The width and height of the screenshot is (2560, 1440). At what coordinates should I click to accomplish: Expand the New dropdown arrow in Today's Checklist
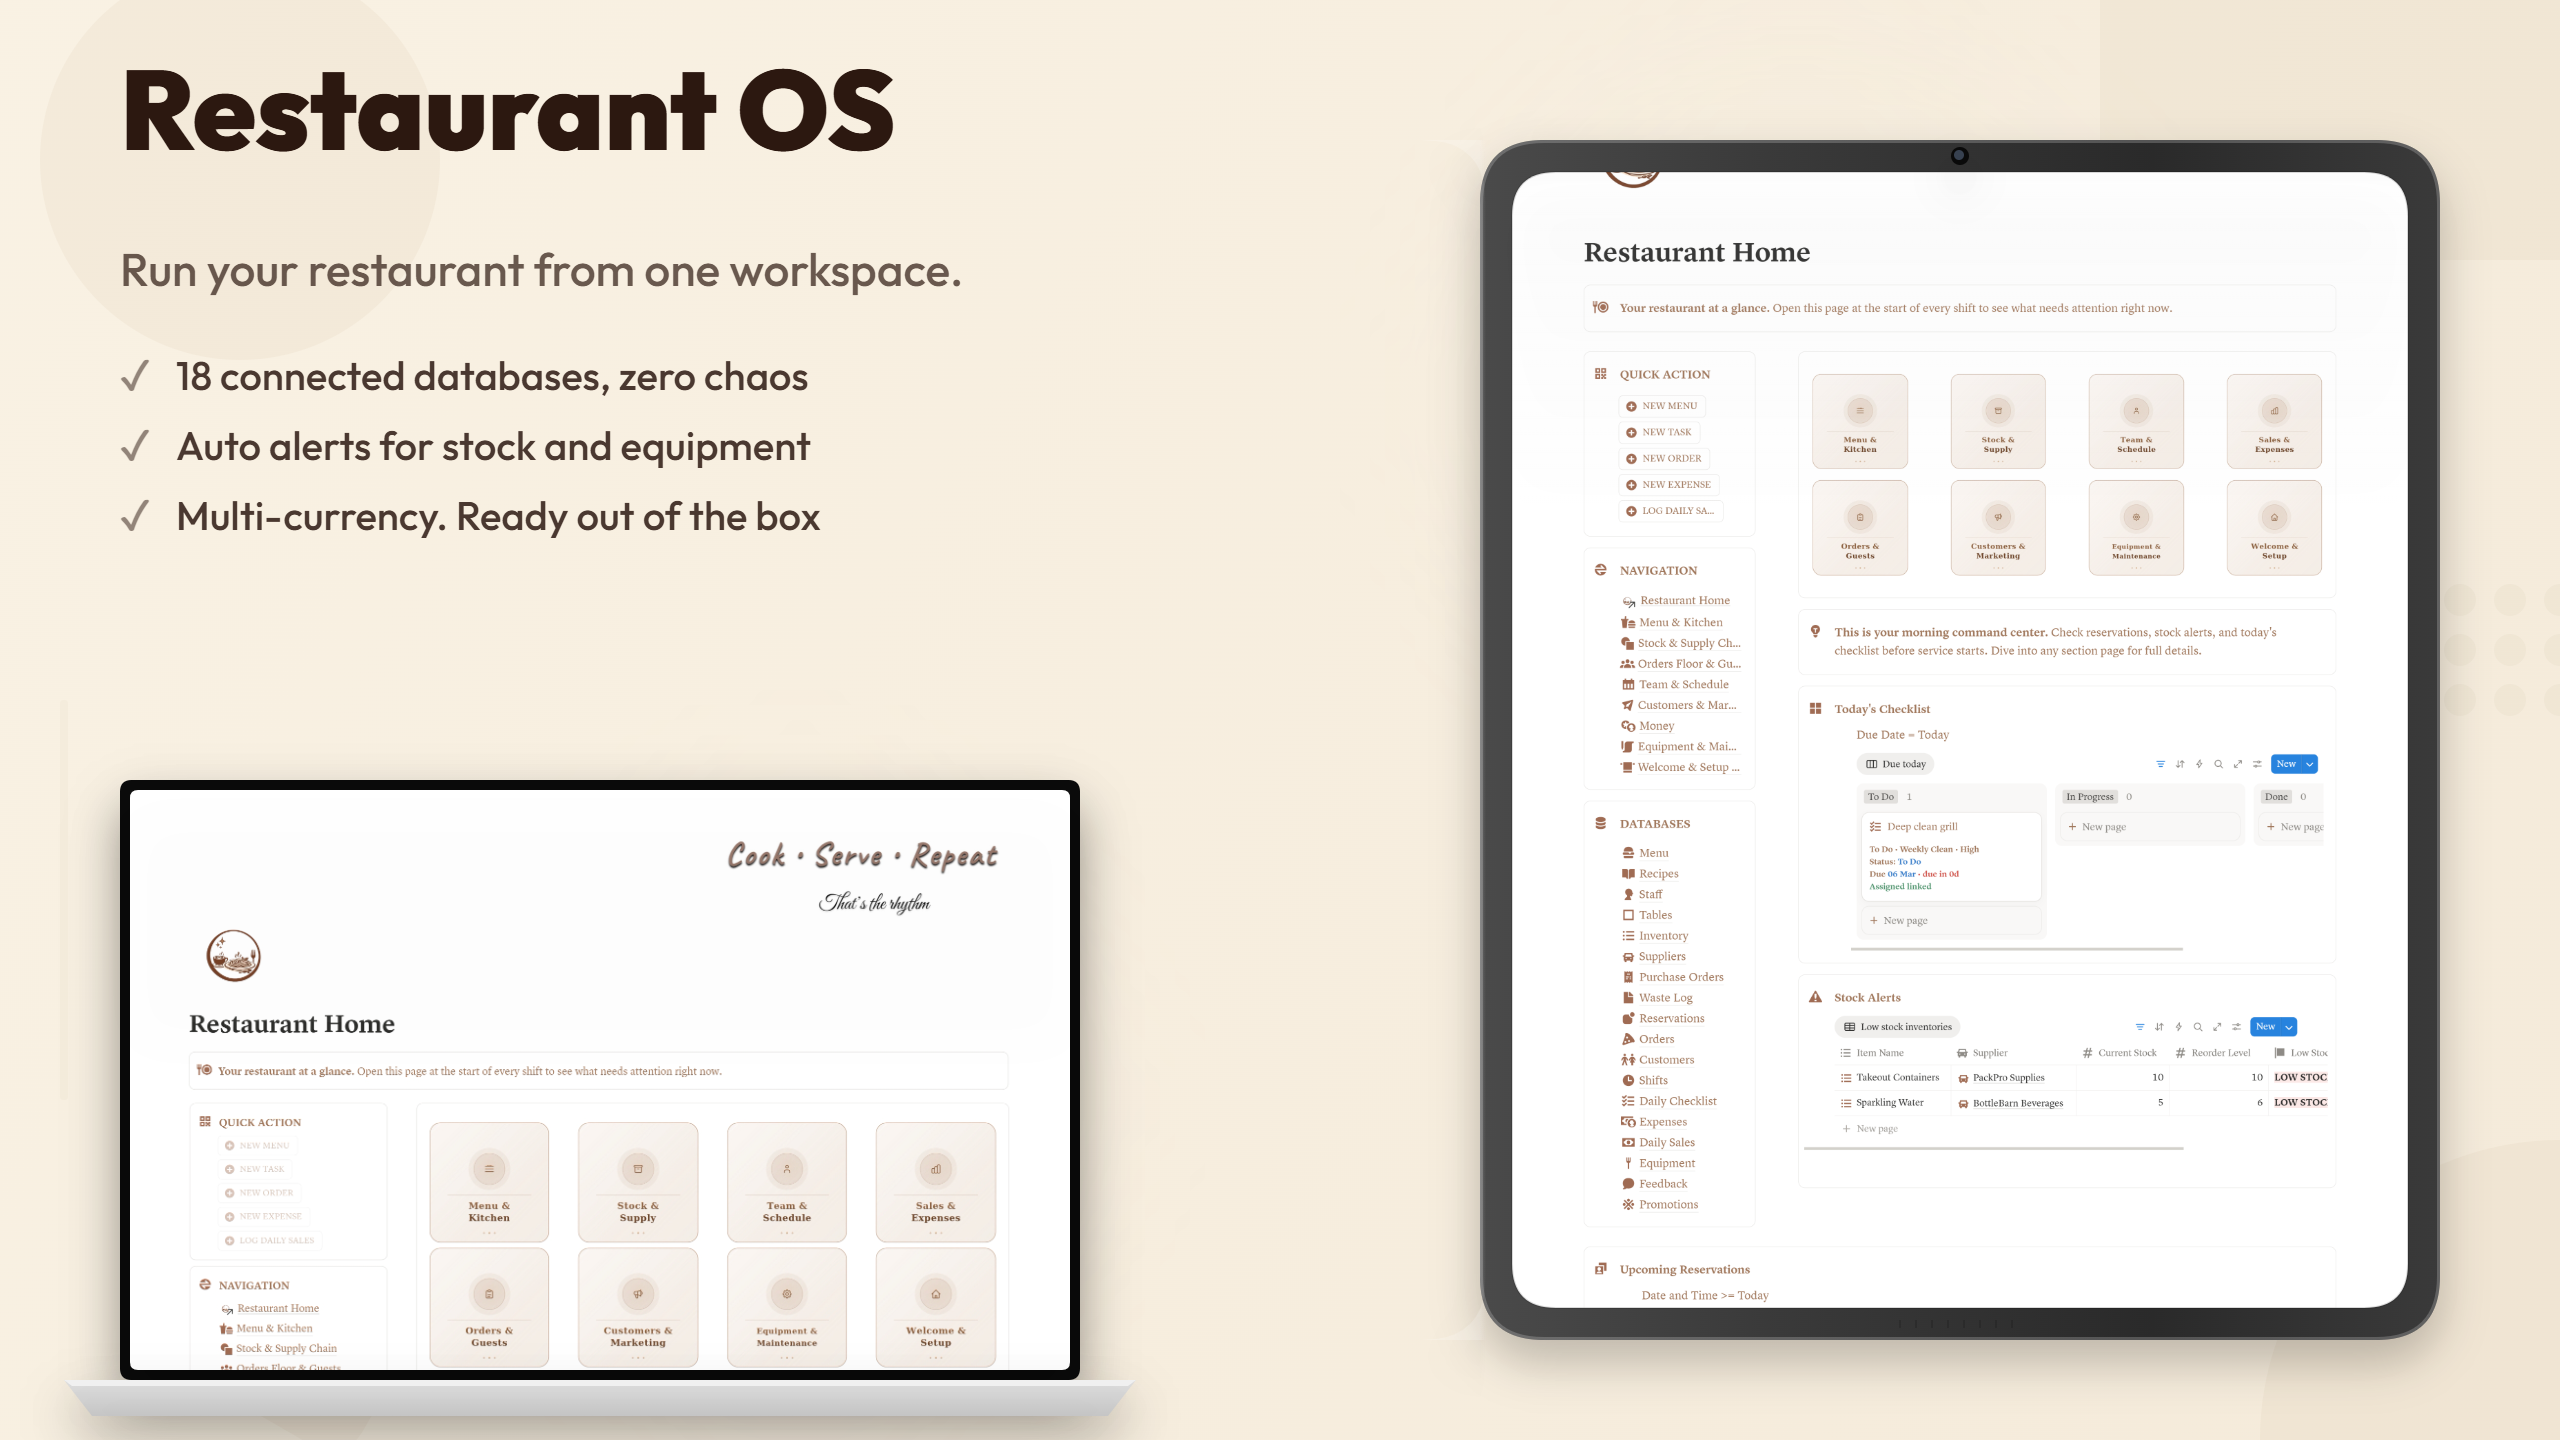[x=2309, y=764]
